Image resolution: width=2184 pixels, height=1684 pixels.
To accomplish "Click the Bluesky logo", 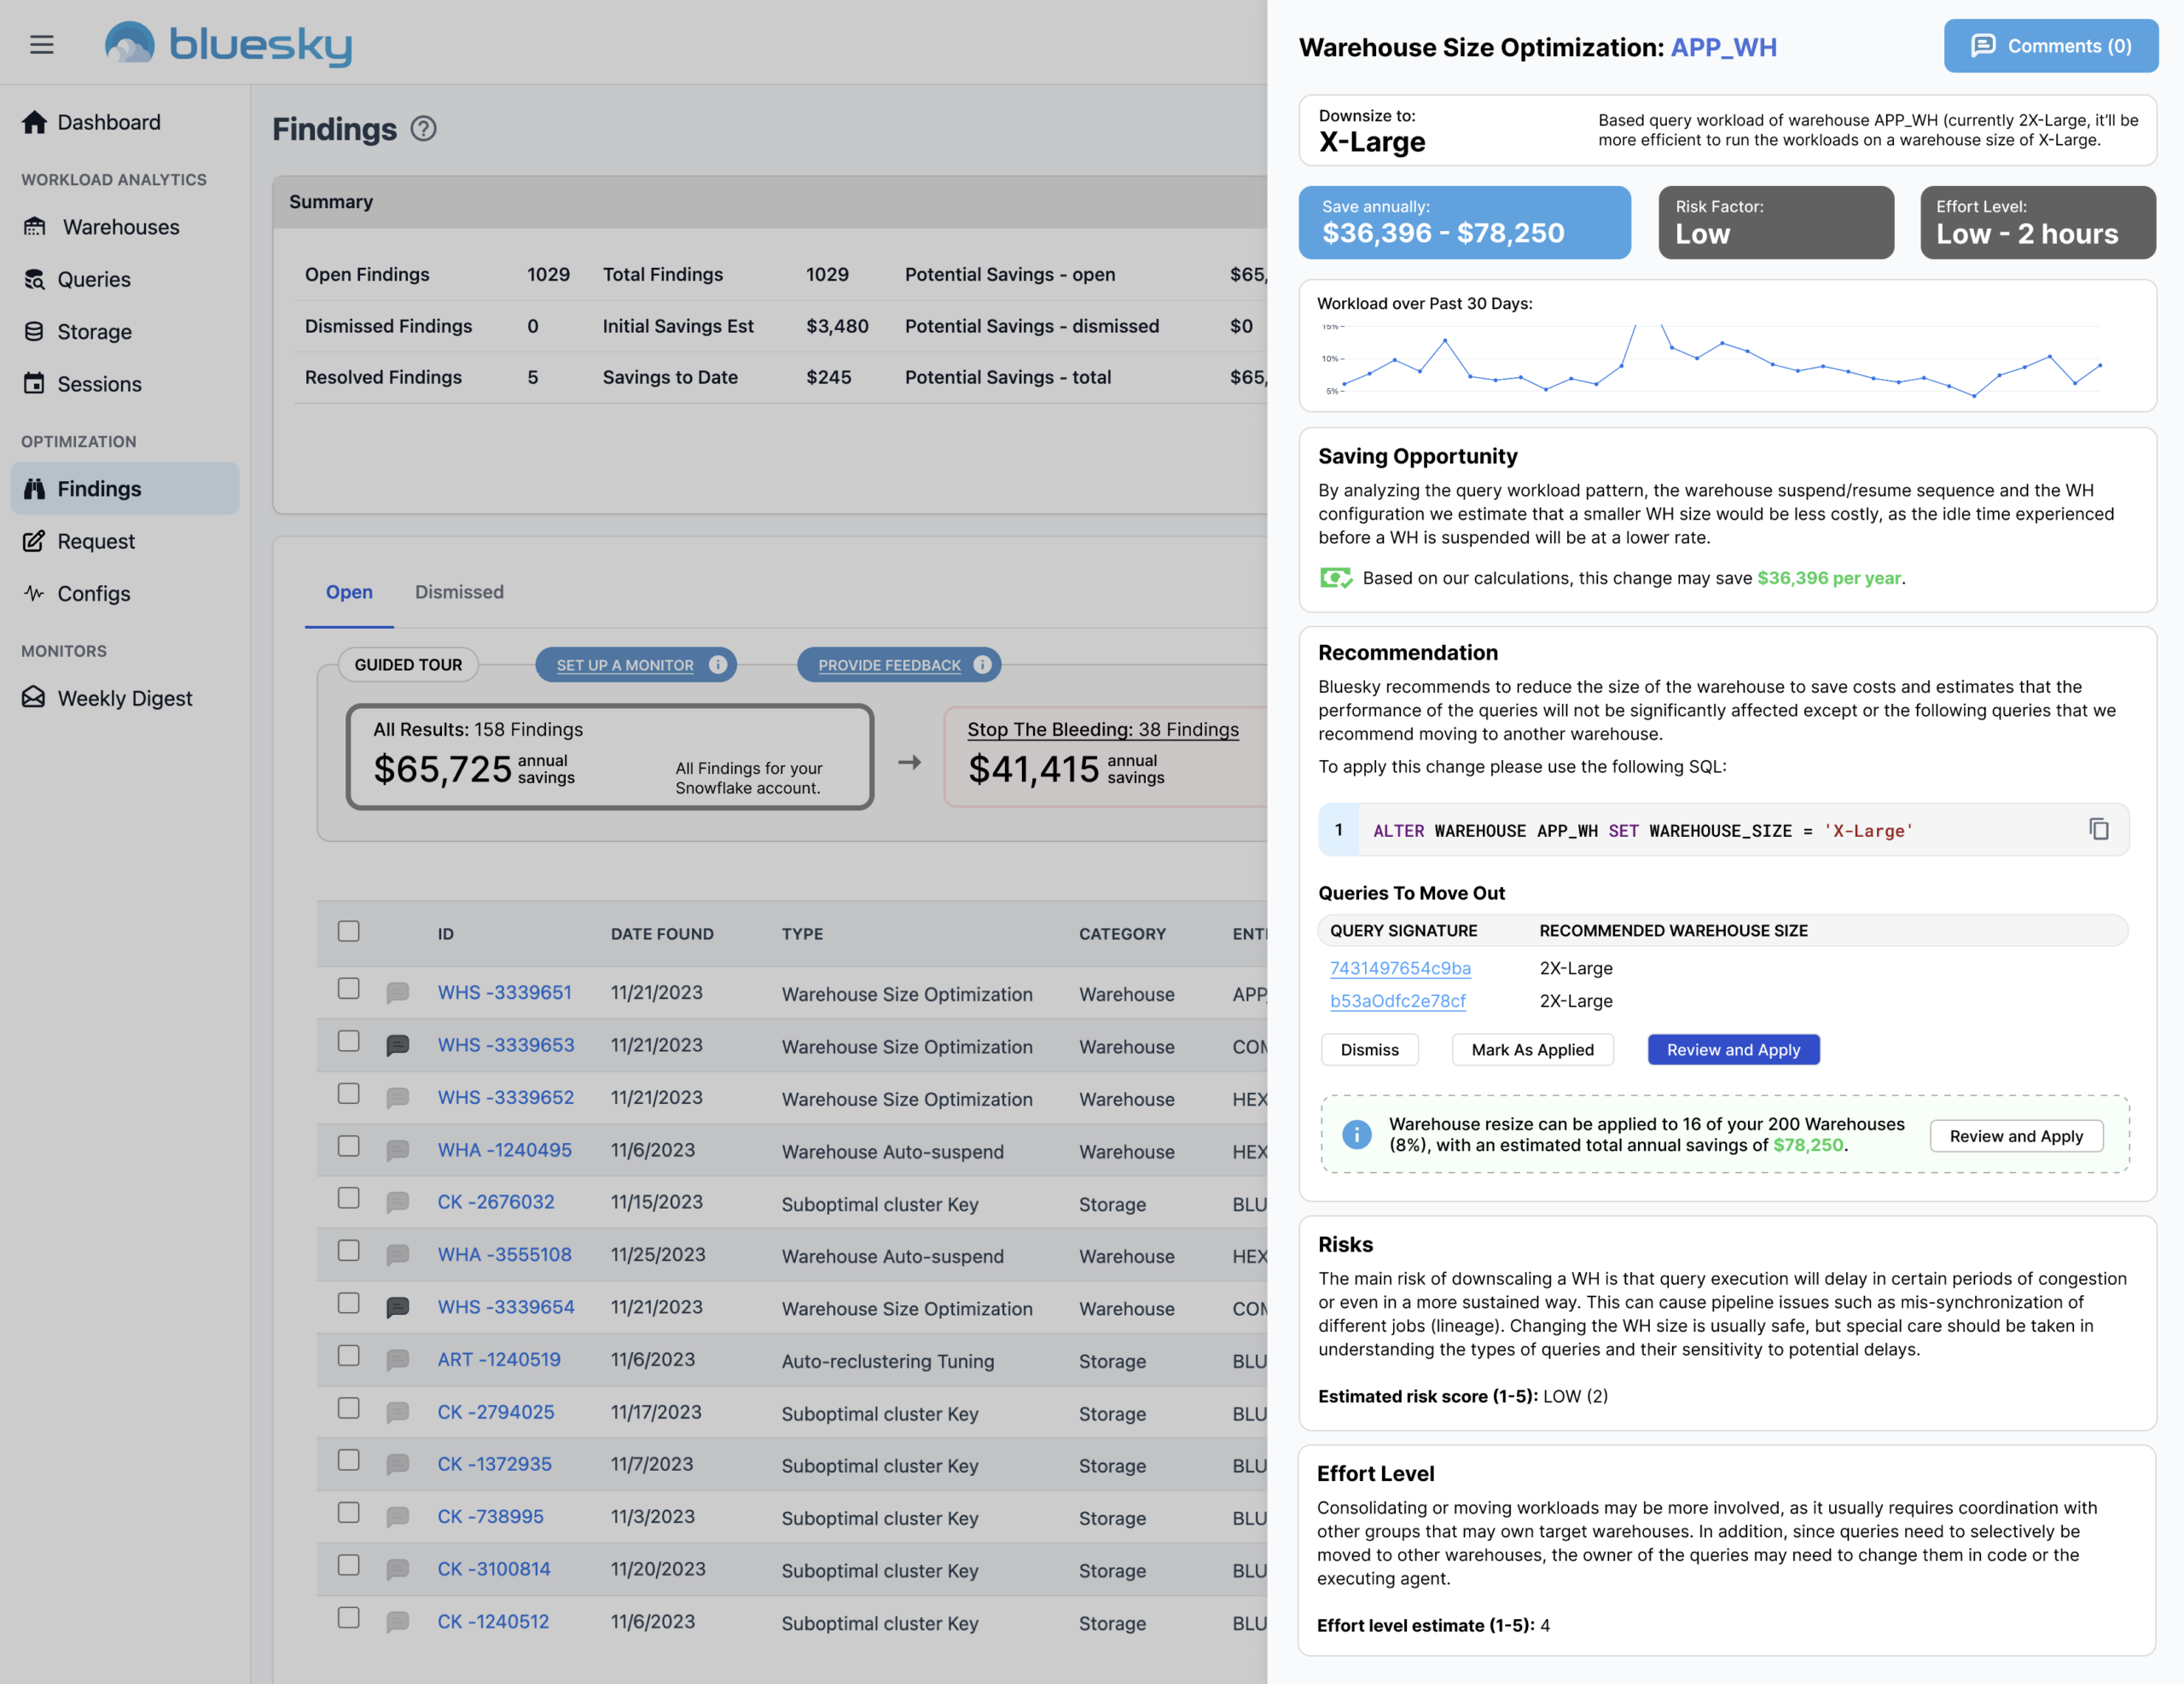I will (x=229, y=44).
